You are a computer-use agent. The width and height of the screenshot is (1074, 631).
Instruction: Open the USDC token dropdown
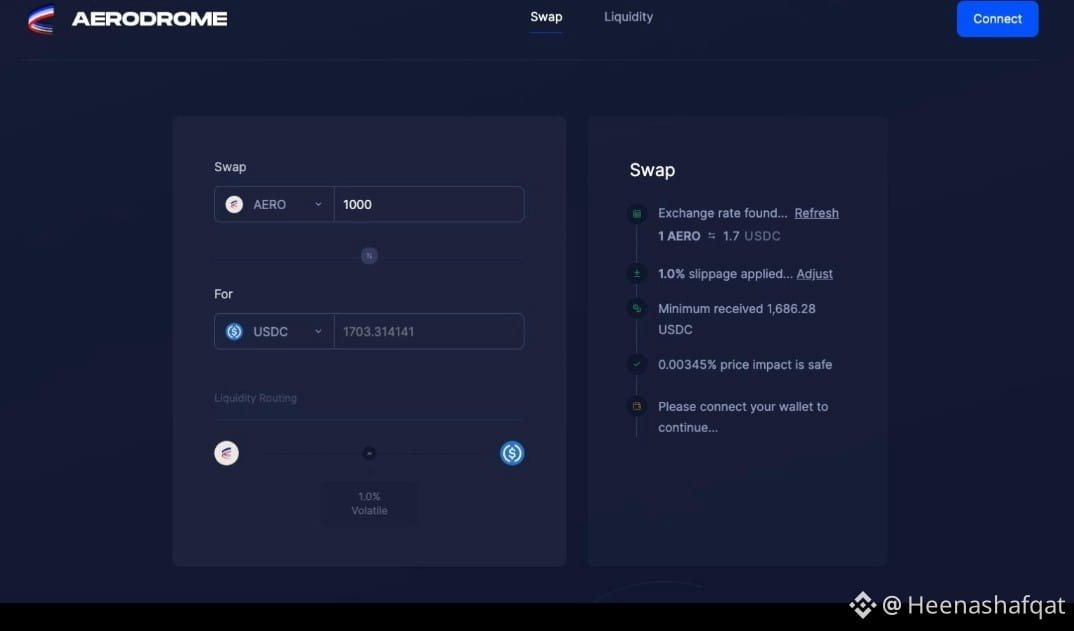[274, 332]
